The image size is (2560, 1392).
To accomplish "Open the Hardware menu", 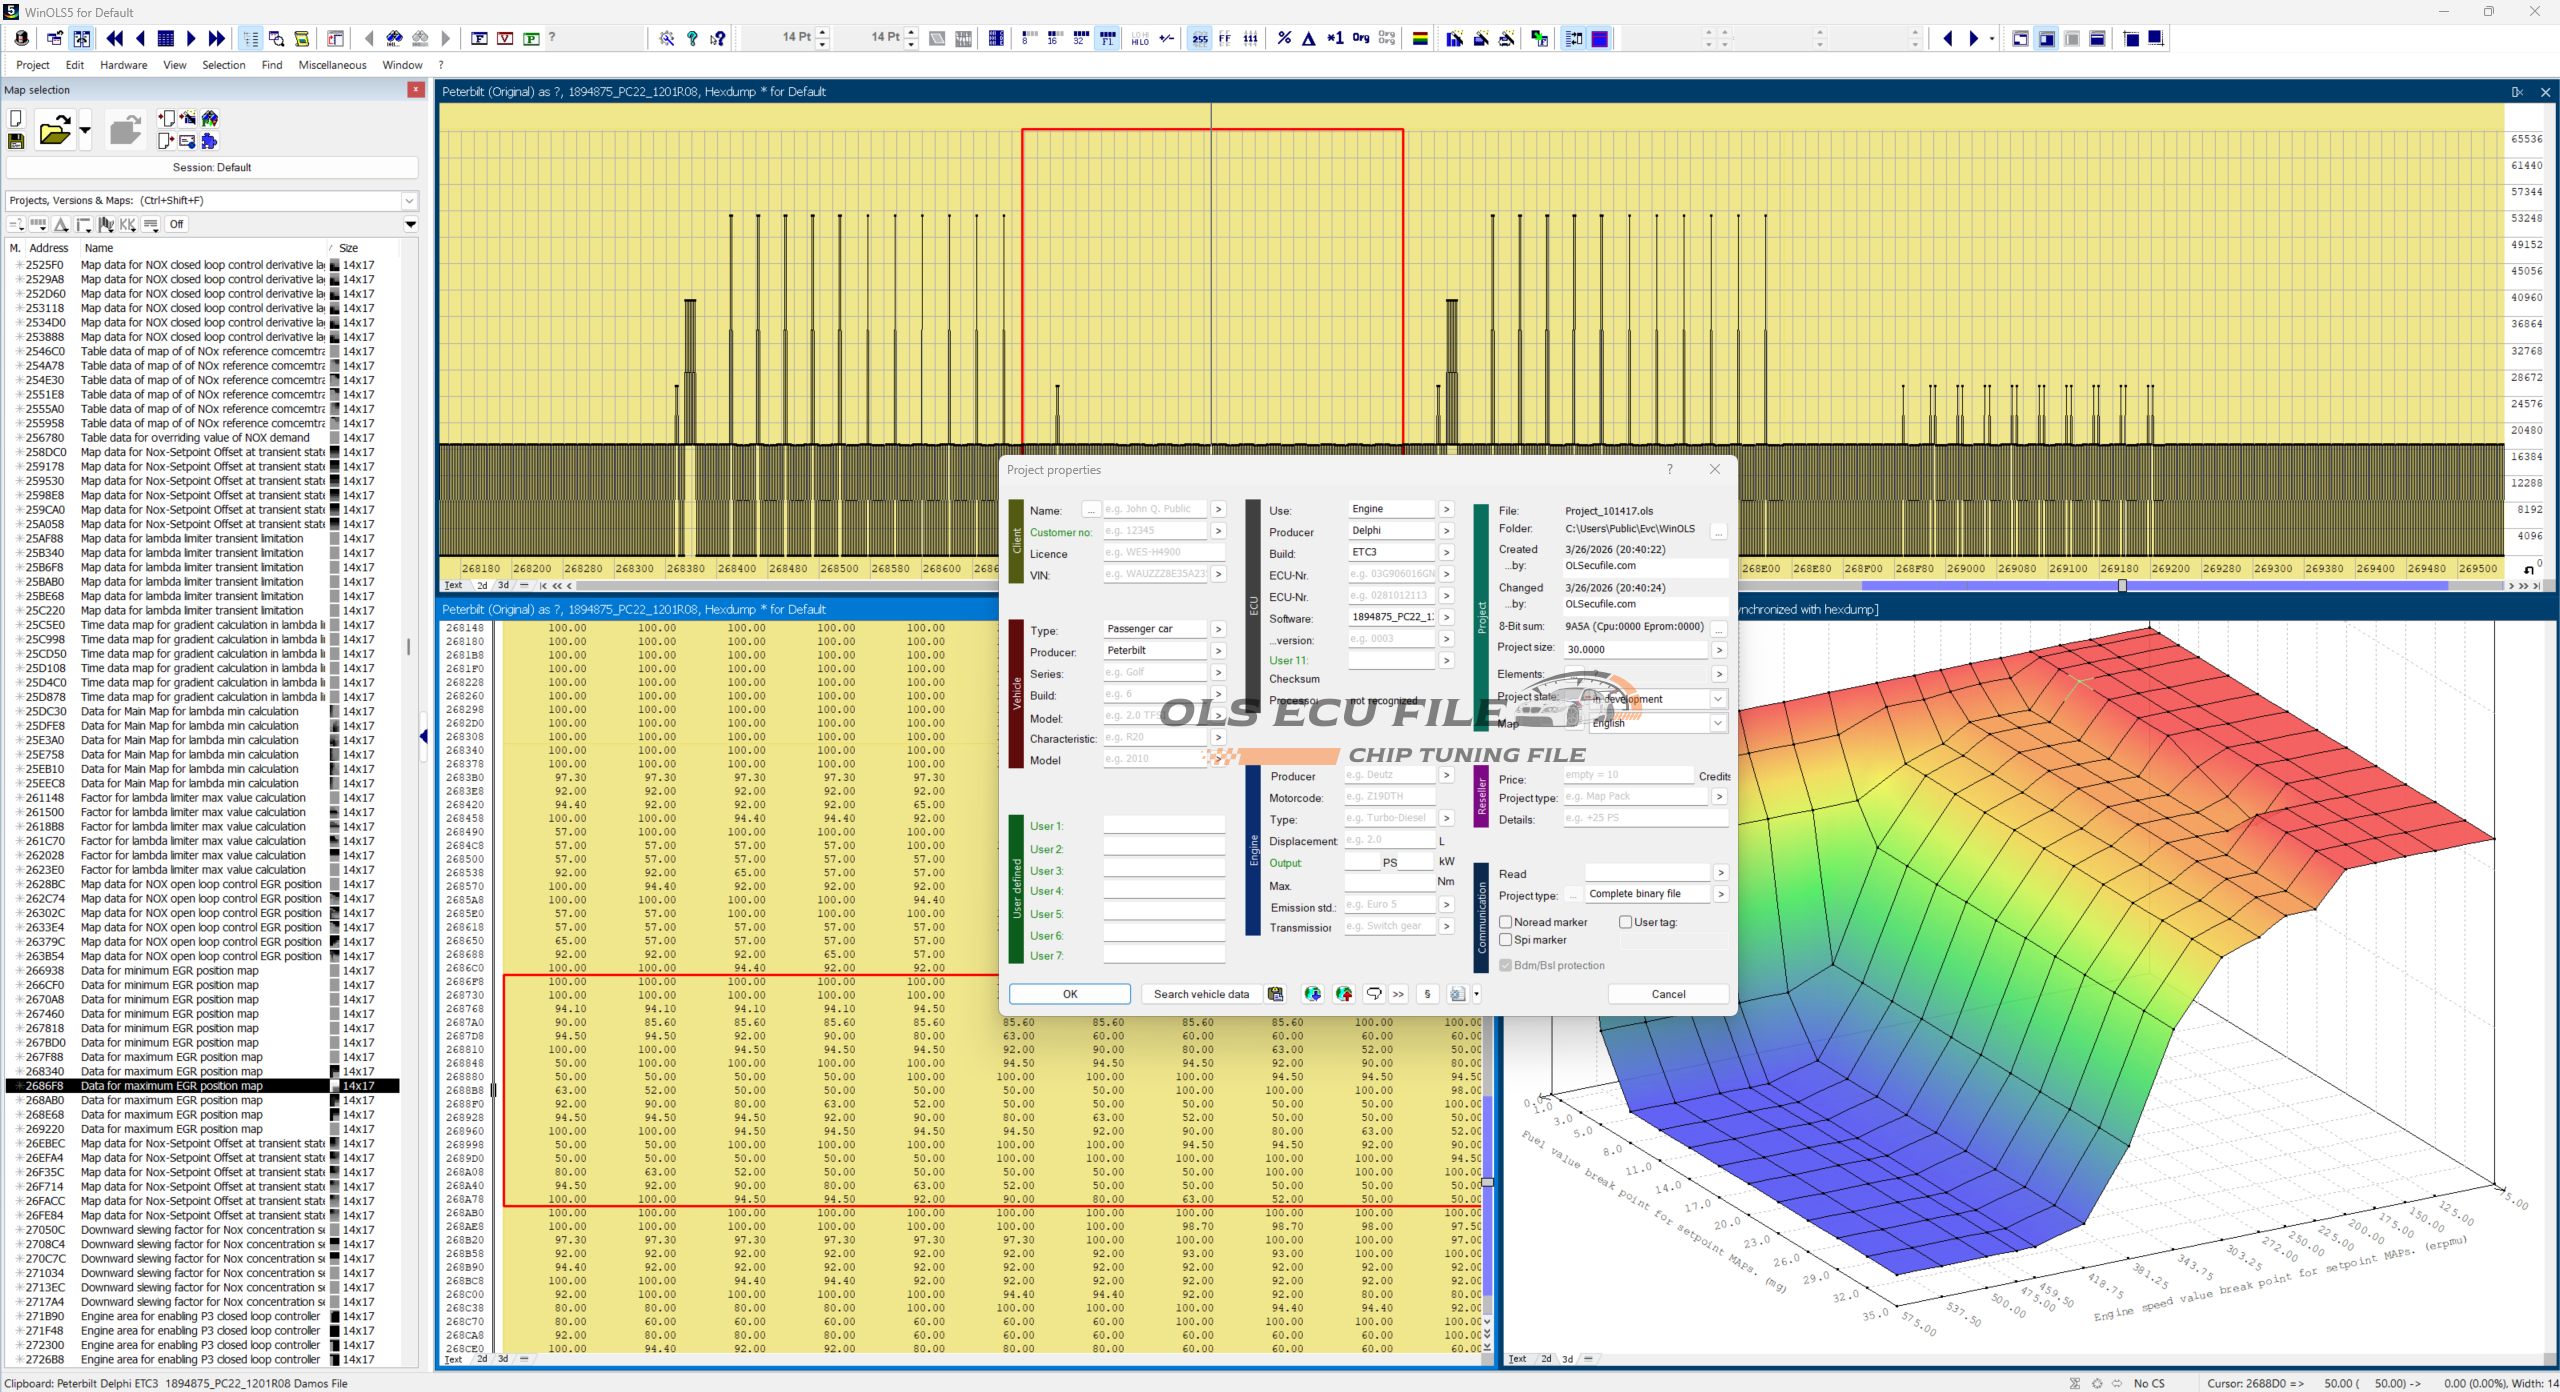I will pyautogui.click(x=123, y=65).
